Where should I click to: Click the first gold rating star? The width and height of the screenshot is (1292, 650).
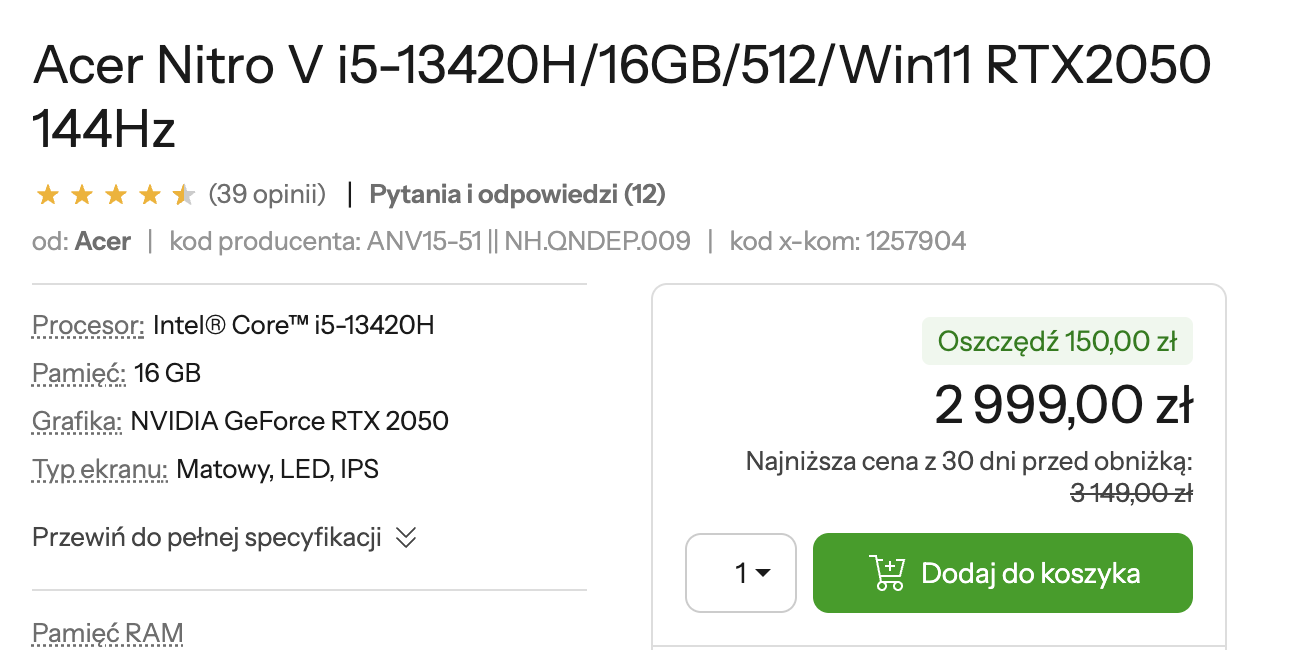tap(47, 194)
